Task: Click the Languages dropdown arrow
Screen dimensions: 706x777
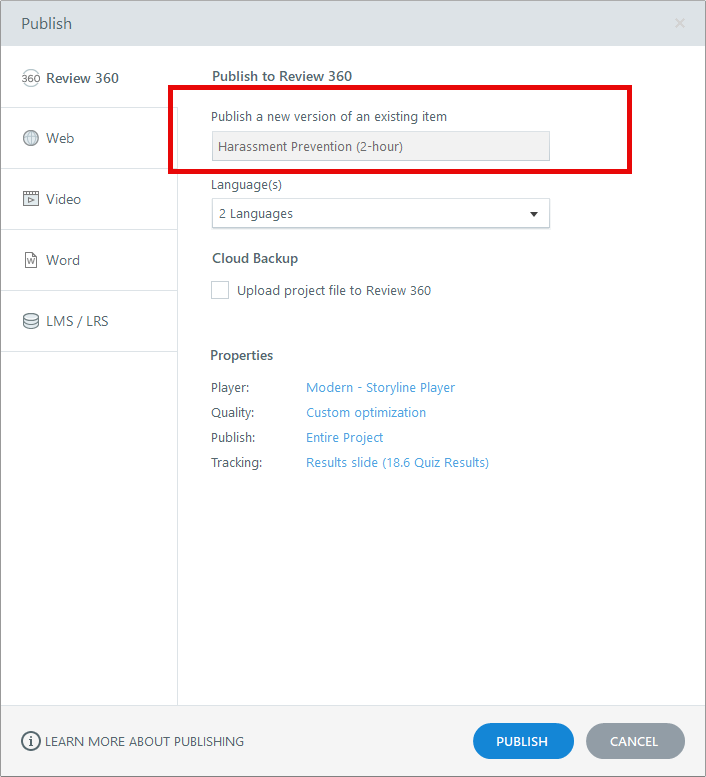Action: [533, 213]
